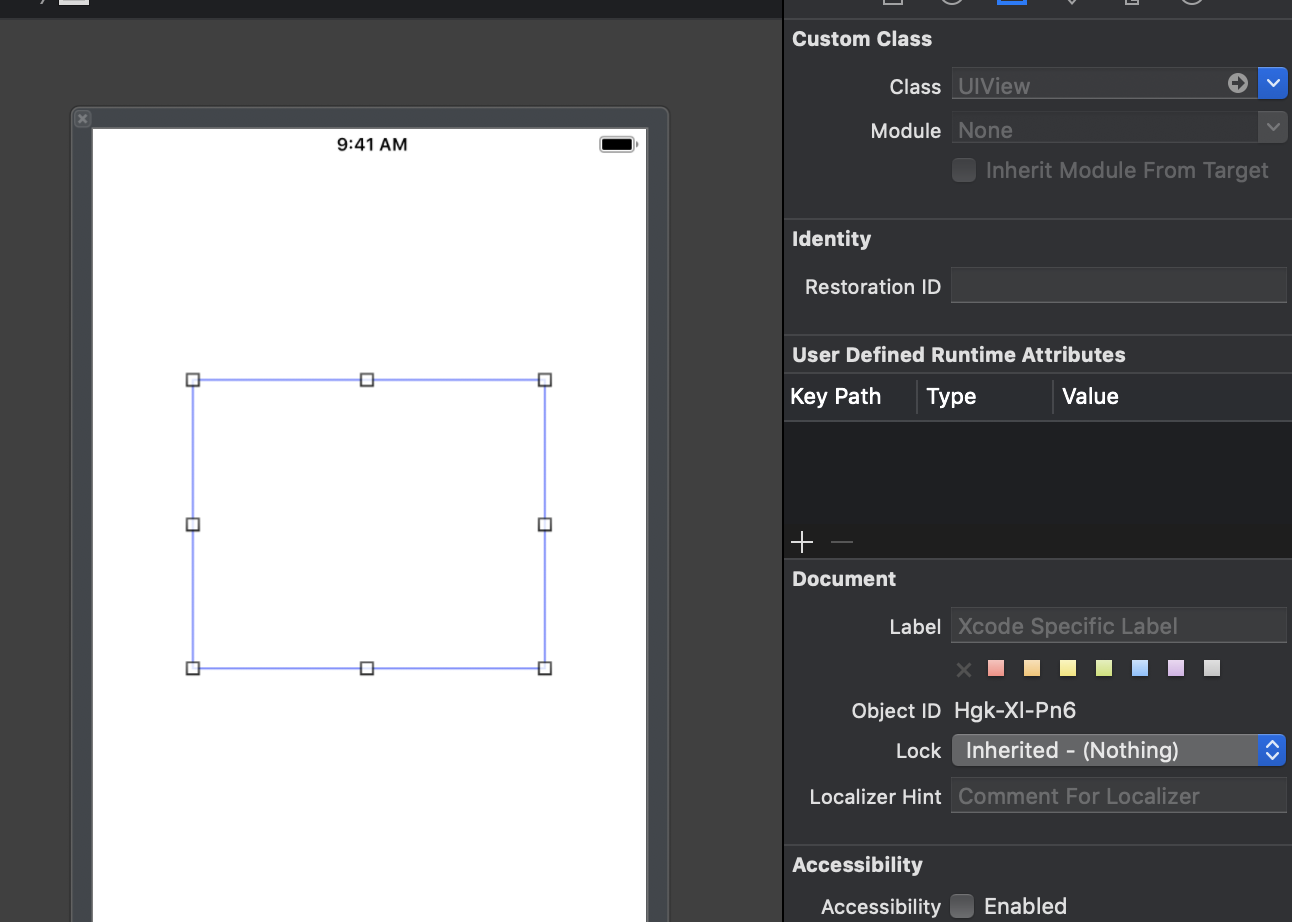Screen dimensions: 1292x922
Task: Click the top-left resize handle of selected view
Action: tap(193, 380)
